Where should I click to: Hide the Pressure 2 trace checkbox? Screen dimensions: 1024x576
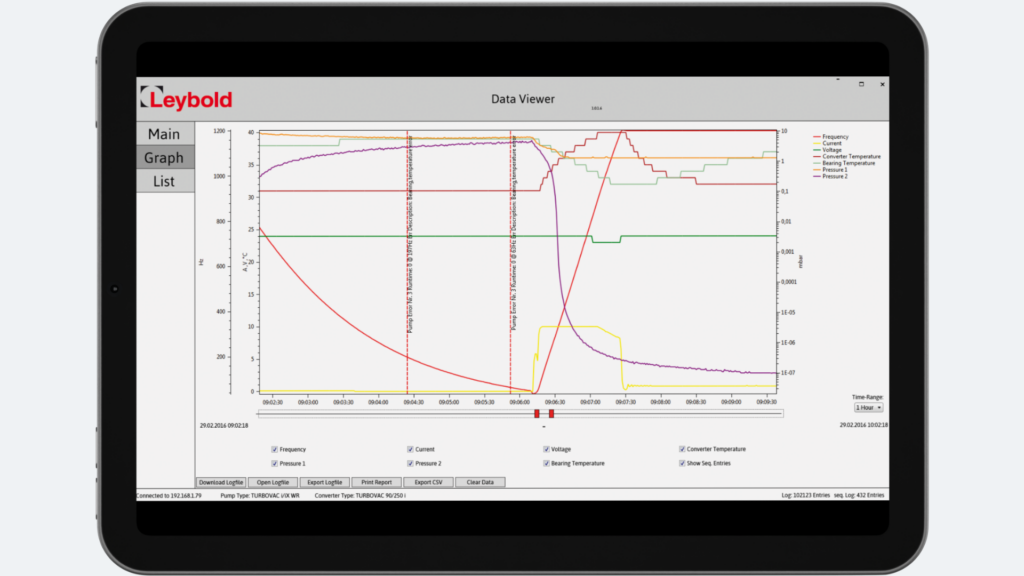pos(410,464)
